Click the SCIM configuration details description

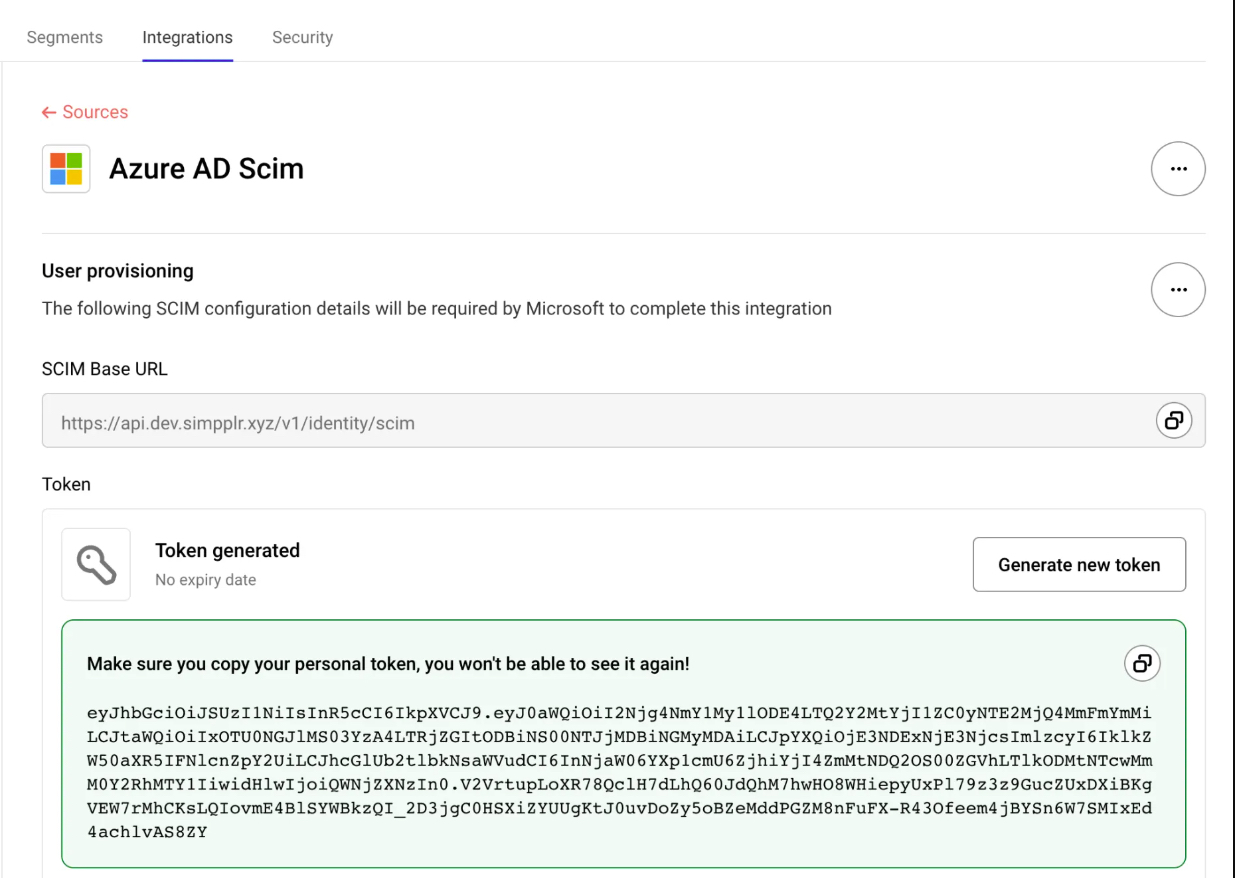coord(437,308)
